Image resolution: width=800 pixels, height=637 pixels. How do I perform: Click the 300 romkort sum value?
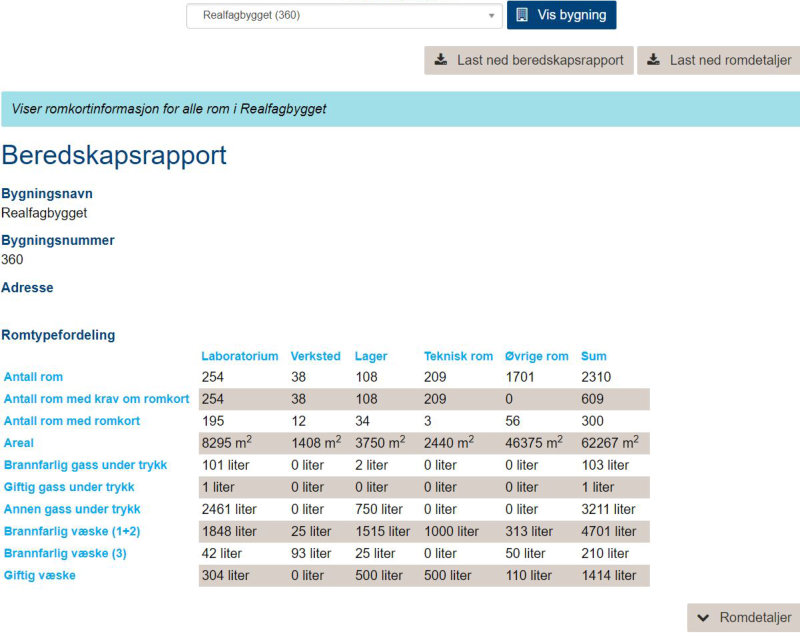(x=592, y=421)
